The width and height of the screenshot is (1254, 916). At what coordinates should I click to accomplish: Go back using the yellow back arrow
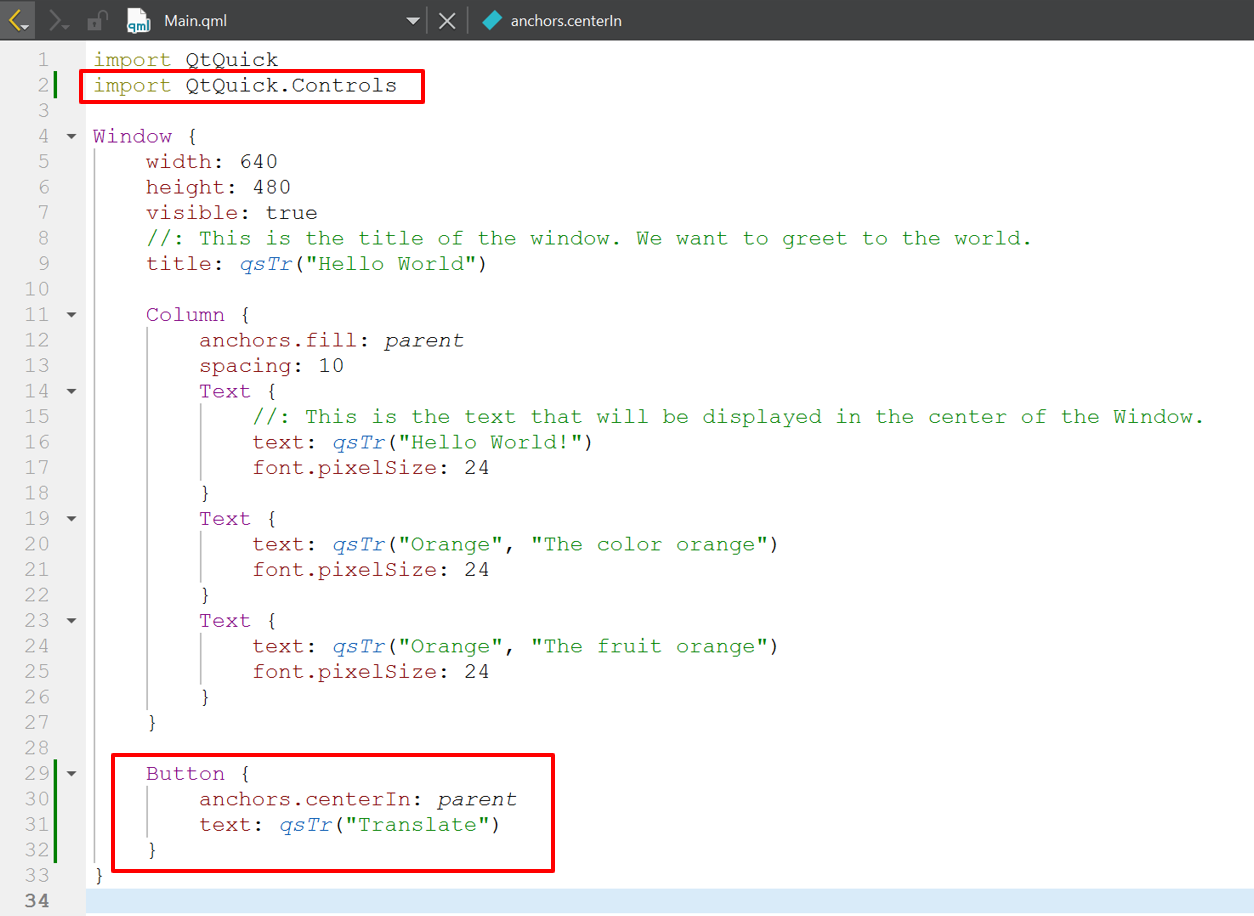[17, 20]
